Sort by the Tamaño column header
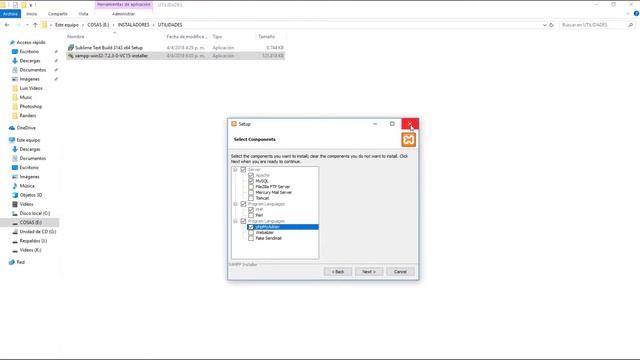The height and width of the screenshot is (360, 640). [x=267, y=37]
